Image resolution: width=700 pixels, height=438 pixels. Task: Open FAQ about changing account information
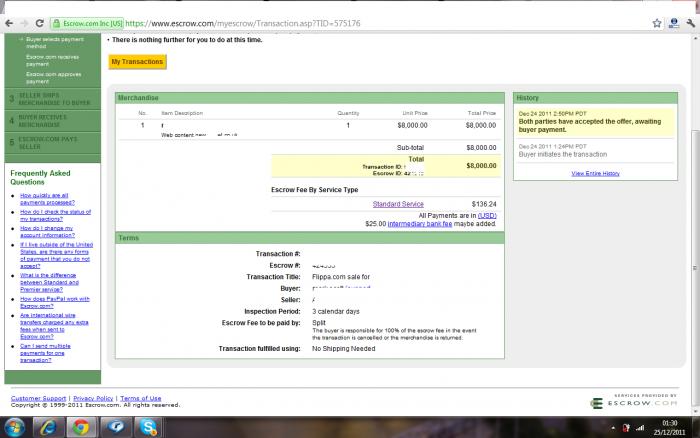coord(47,231)
